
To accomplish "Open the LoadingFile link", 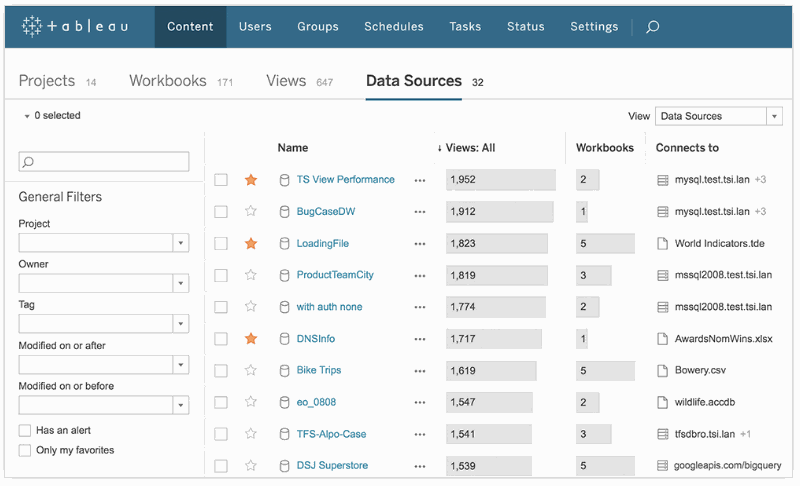I will tap(323, 243).
